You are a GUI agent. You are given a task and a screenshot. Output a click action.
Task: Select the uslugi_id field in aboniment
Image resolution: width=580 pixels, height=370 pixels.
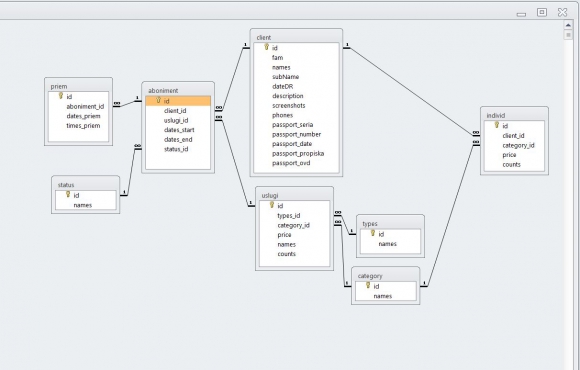tap(176, 120)
